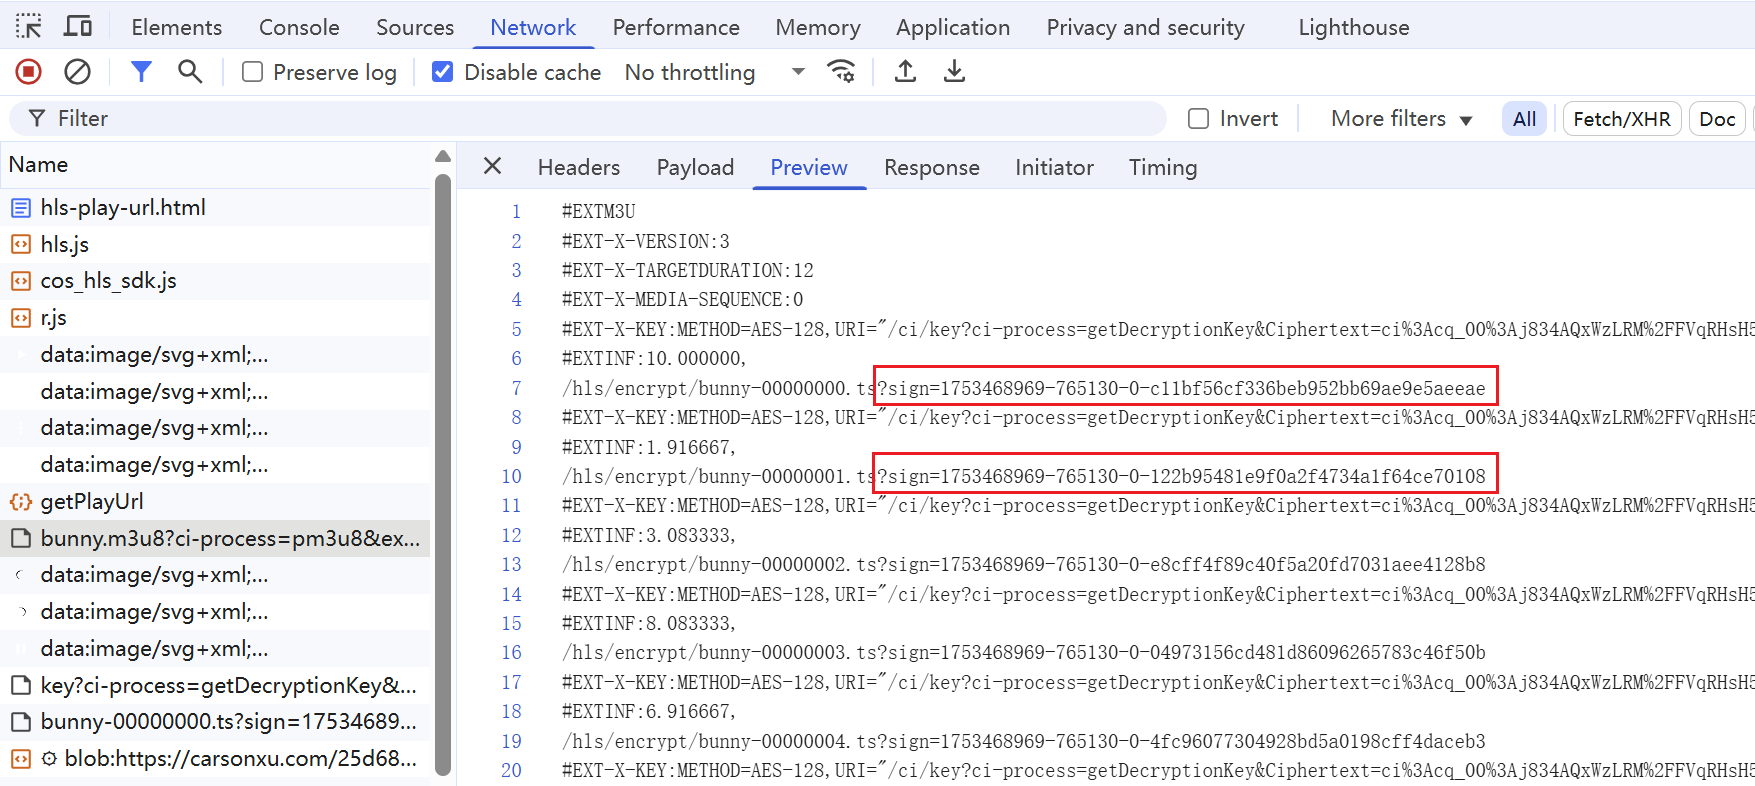This screenshot has width=1755, height=786.
Task: Switch to the Console panel tab
Action: click(x=299, y=27)
